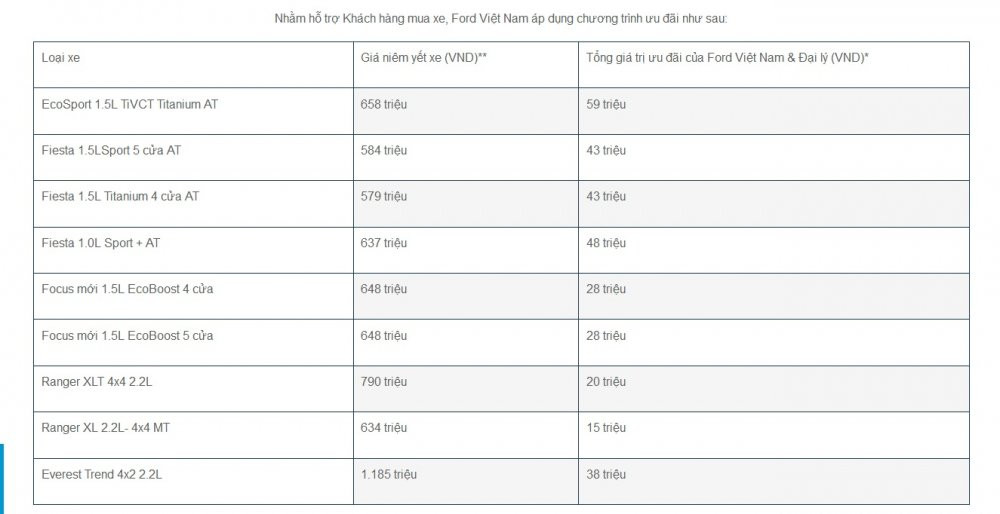
Task: Select the Fiesta 1.5L Titanium 4 cửa AT cell
Action: [120, 196]
